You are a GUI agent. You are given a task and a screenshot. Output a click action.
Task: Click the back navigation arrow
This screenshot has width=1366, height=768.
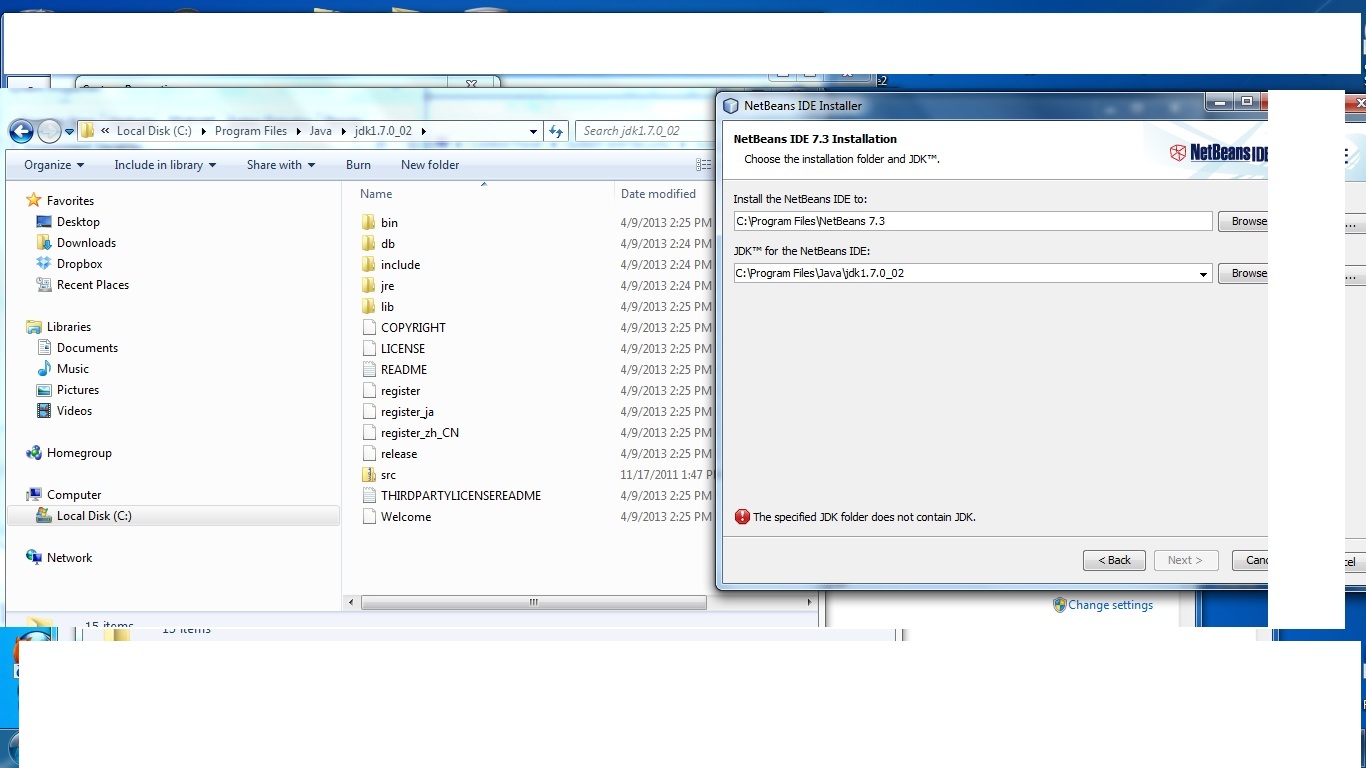click(x=21, y=131)
